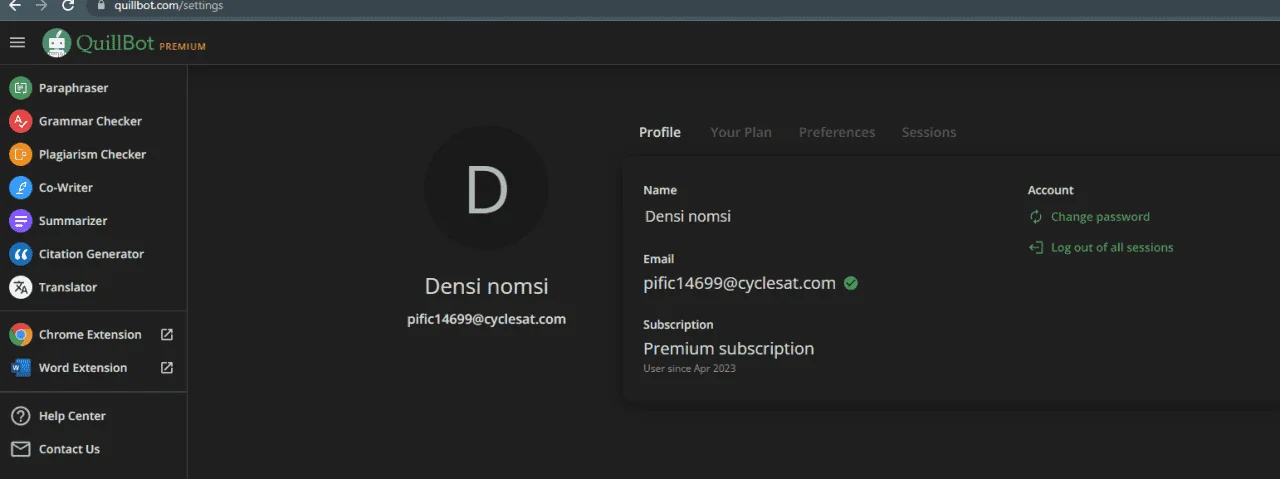The width and height of the screenshot is (1280, 479).
Task: Click Log out of all sessions
Action: click(x=1101, y=248)
